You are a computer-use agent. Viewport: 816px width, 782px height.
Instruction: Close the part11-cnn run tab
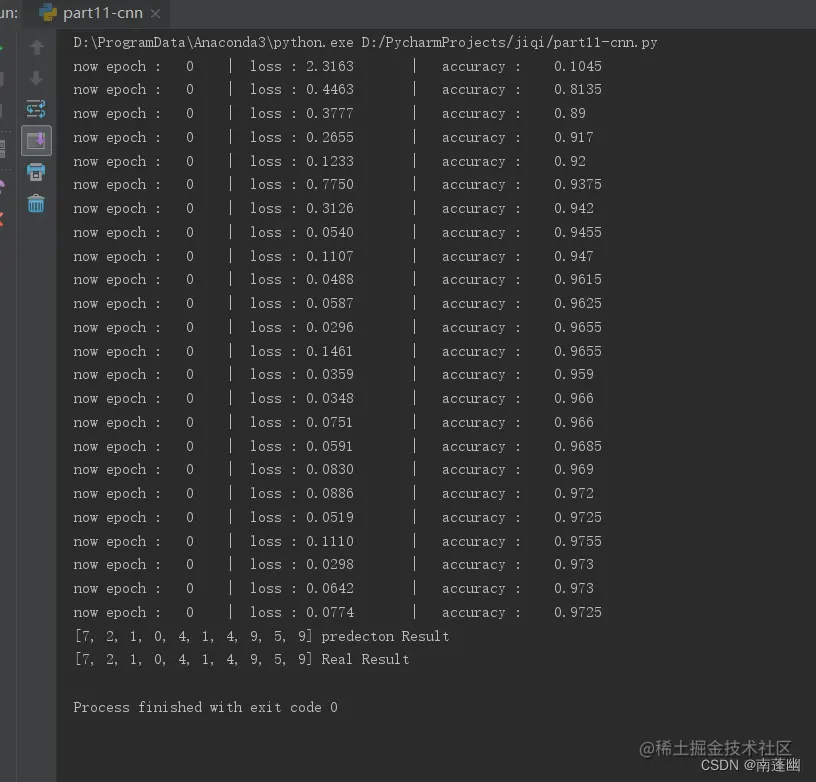tap(155, 14)
